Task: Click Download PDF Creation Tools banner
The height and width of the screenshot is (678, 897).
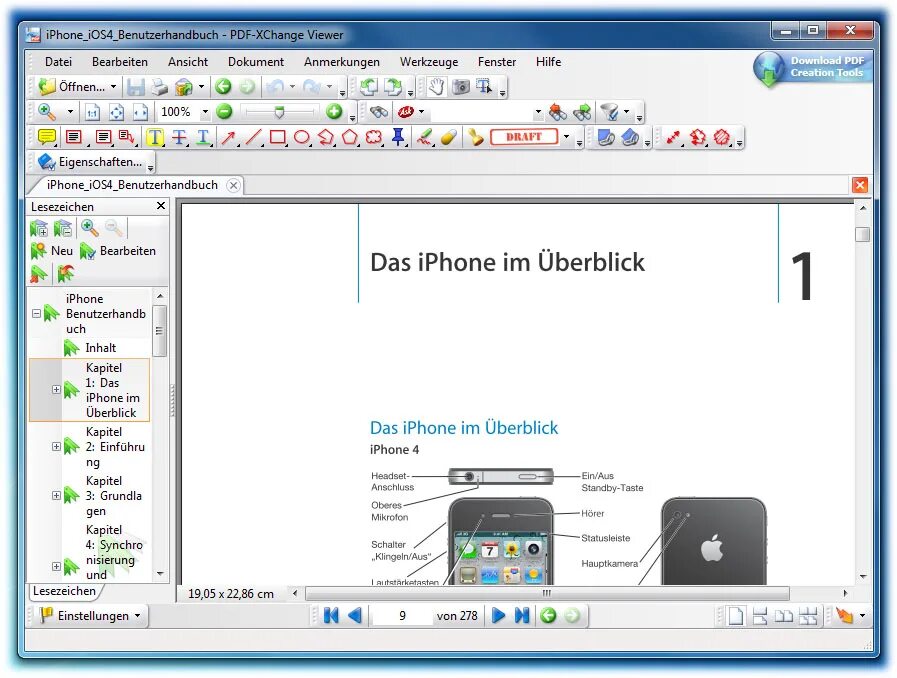Action: pos(811,67)
